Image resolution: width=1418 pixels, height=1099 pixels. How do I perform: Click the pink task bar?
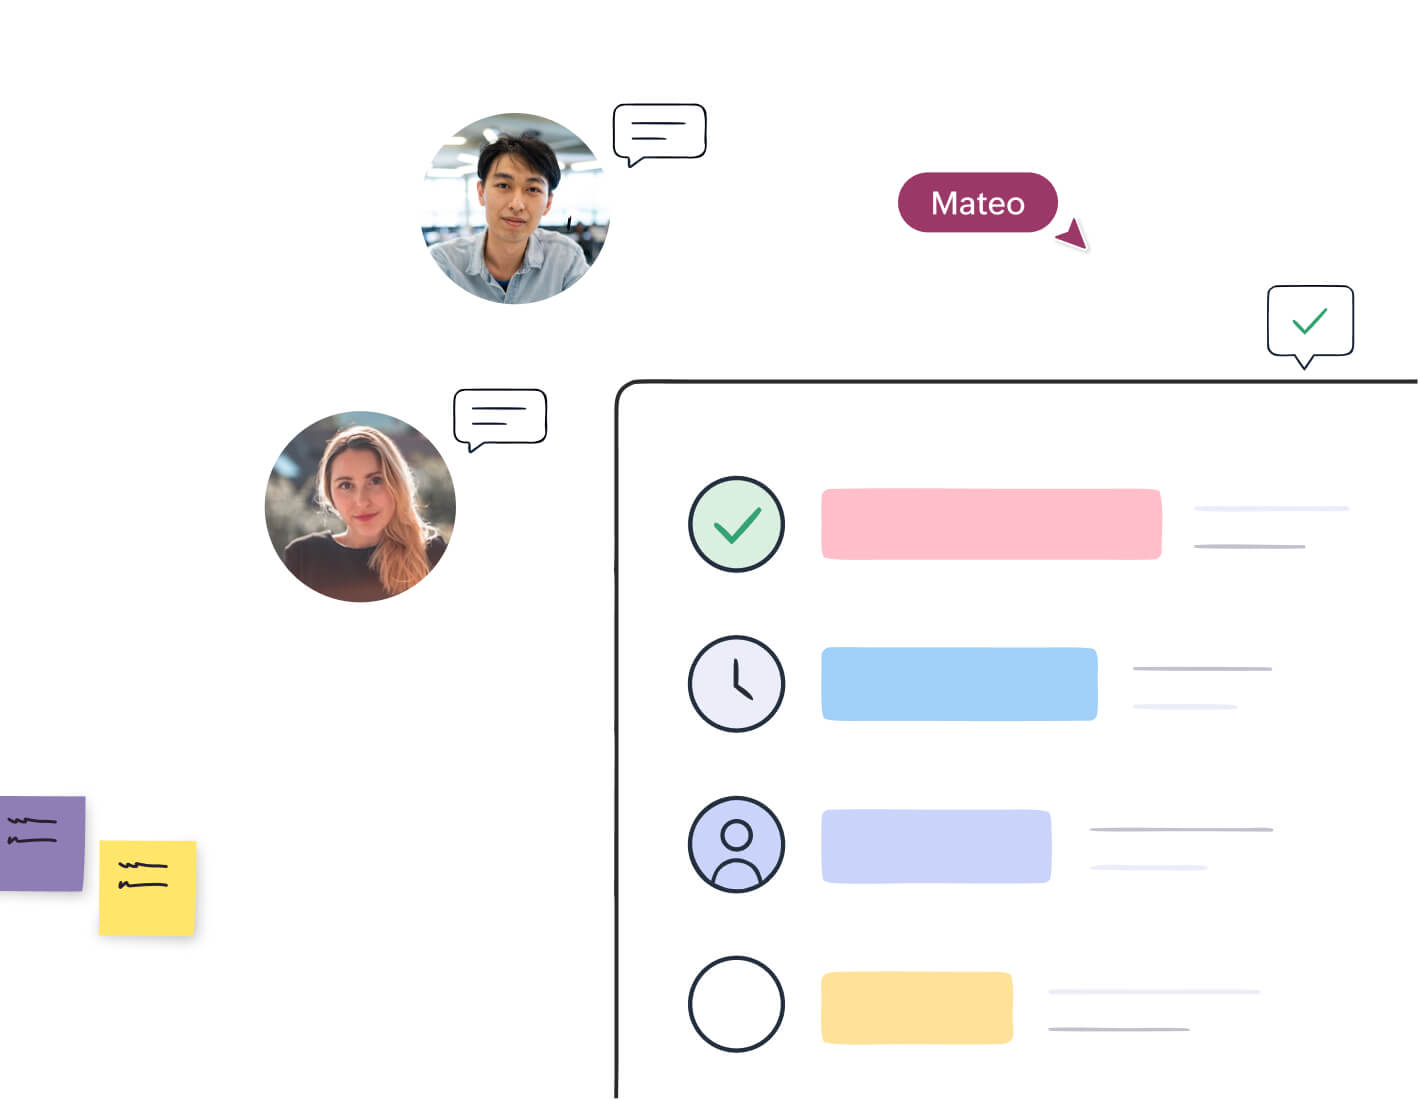(x=991, y=524)
